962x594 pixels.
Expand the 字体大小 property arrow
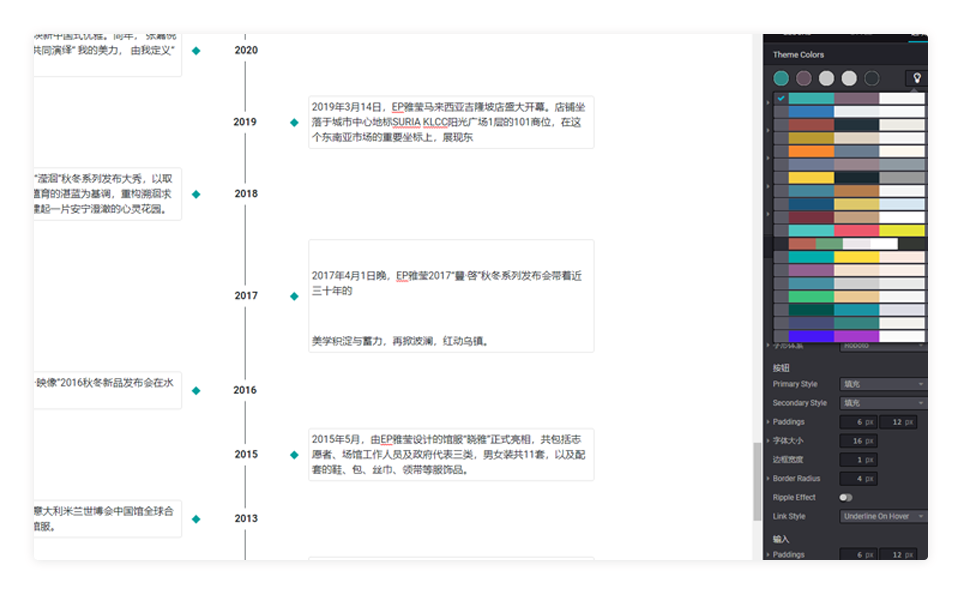pyautogui.click(x=768, y=441)
